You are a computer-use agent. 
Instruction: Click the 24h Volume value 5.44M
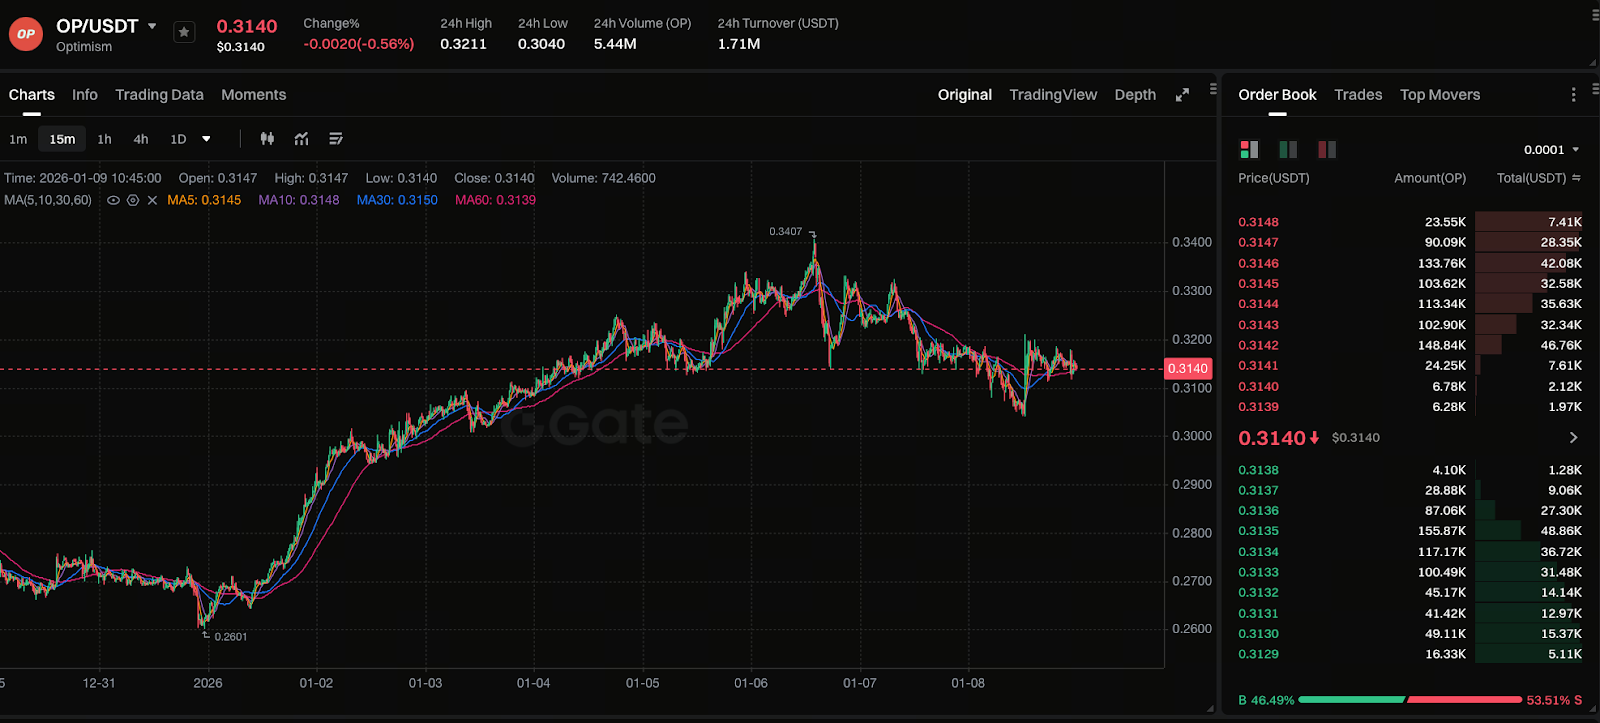pyautogui.click(x=615, y=44)
